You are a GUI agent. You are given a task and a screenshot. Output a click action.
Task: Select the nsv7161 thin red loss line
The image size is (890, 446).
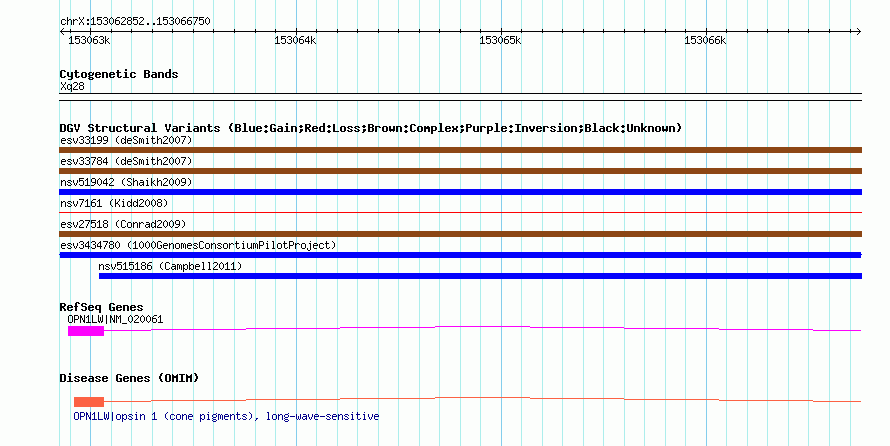460,213
